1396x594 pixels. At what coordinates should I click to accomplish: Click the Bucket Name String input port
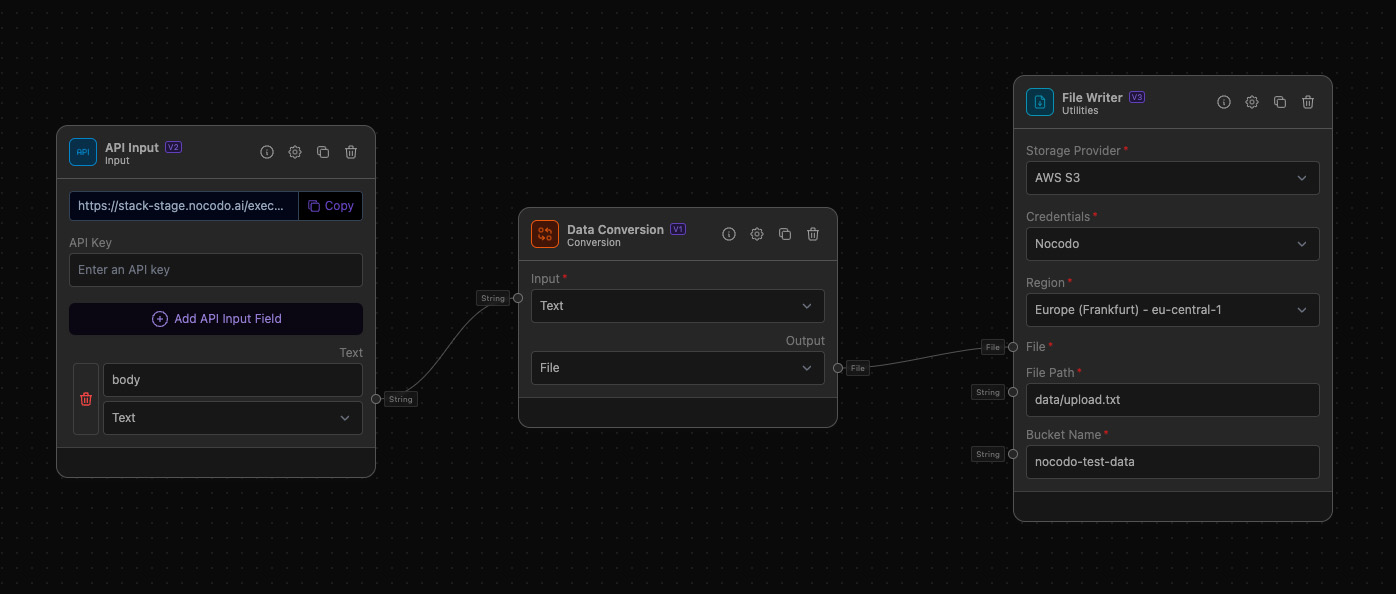coord(1014,454)
